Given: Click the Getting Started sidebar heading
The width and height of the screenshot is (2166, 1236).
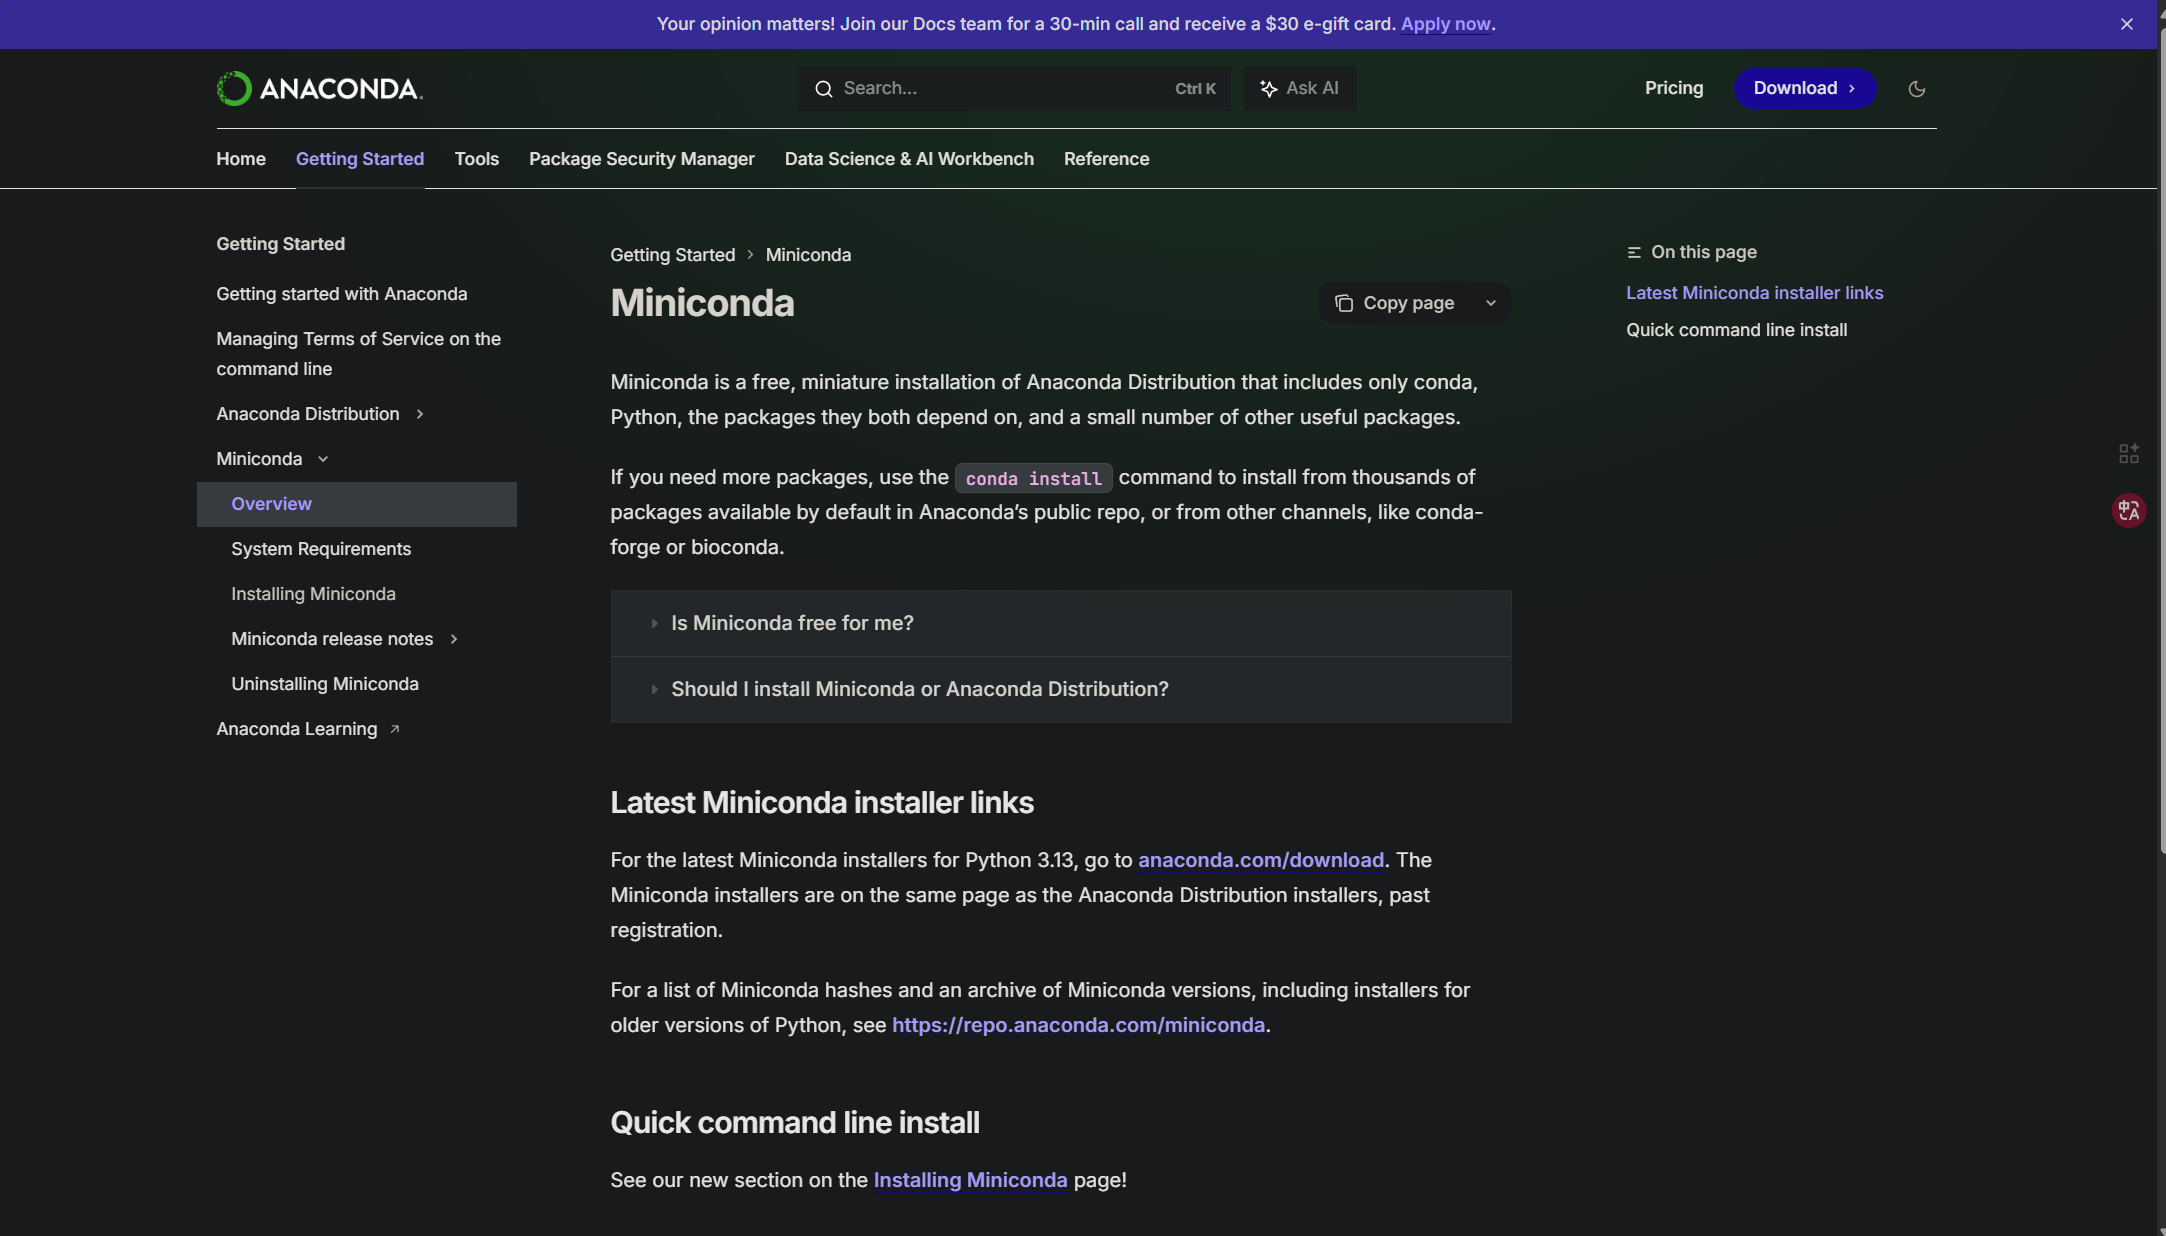Looking at the screenshot, I should (x=280, y=244).
